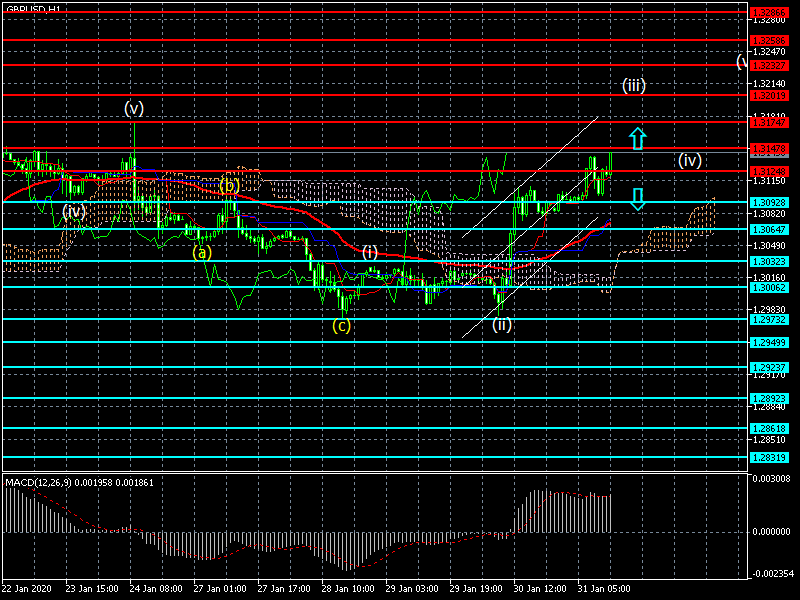Select the red 1.32019 price level tag
Screen dimensions: 800x600
click(769, 95)
